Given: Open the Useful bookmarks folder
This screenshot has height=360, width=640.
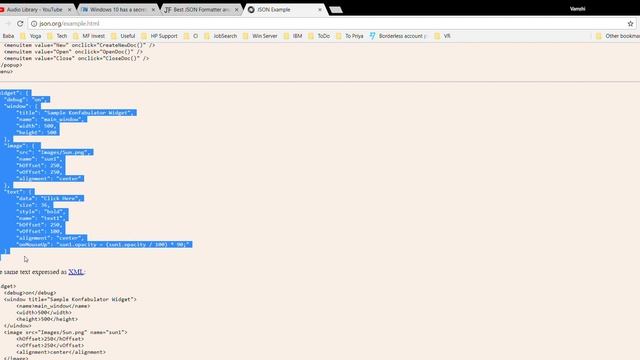Looking at the screenshot, I should coord(123,36).
